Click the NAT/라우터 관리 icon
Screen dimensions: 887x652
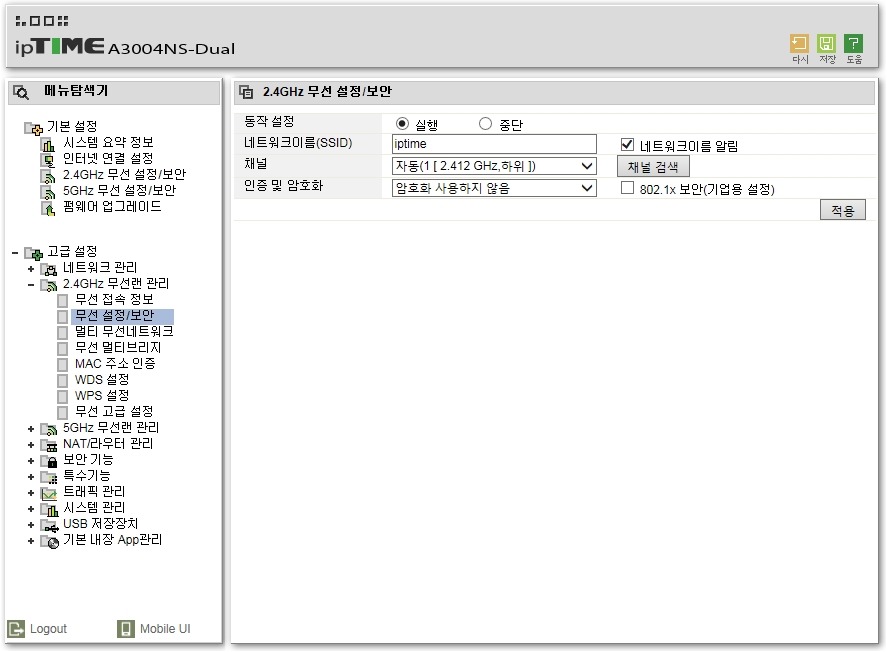click(49, 446)
